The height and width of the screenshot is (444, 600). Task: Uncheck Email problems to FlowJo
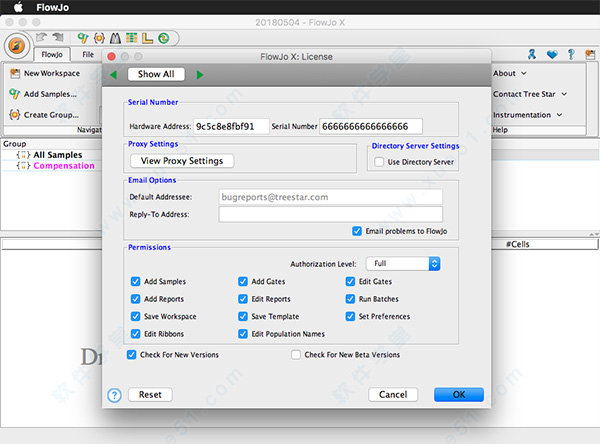pos(357,231)
